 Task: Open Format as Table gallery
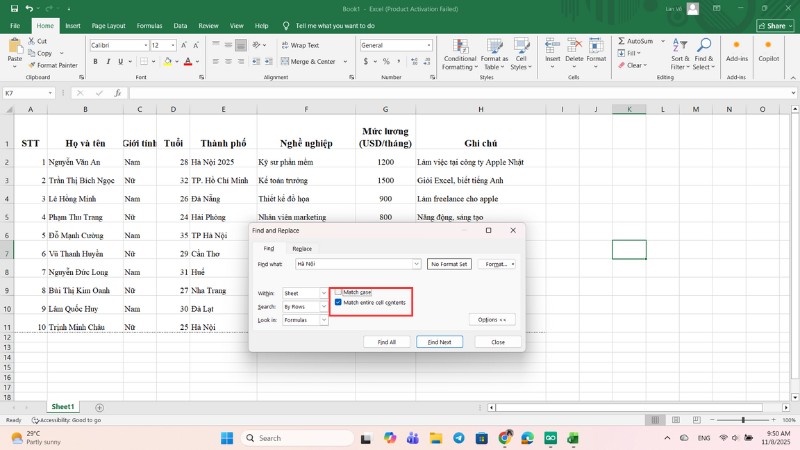click(x=494, y=55)
